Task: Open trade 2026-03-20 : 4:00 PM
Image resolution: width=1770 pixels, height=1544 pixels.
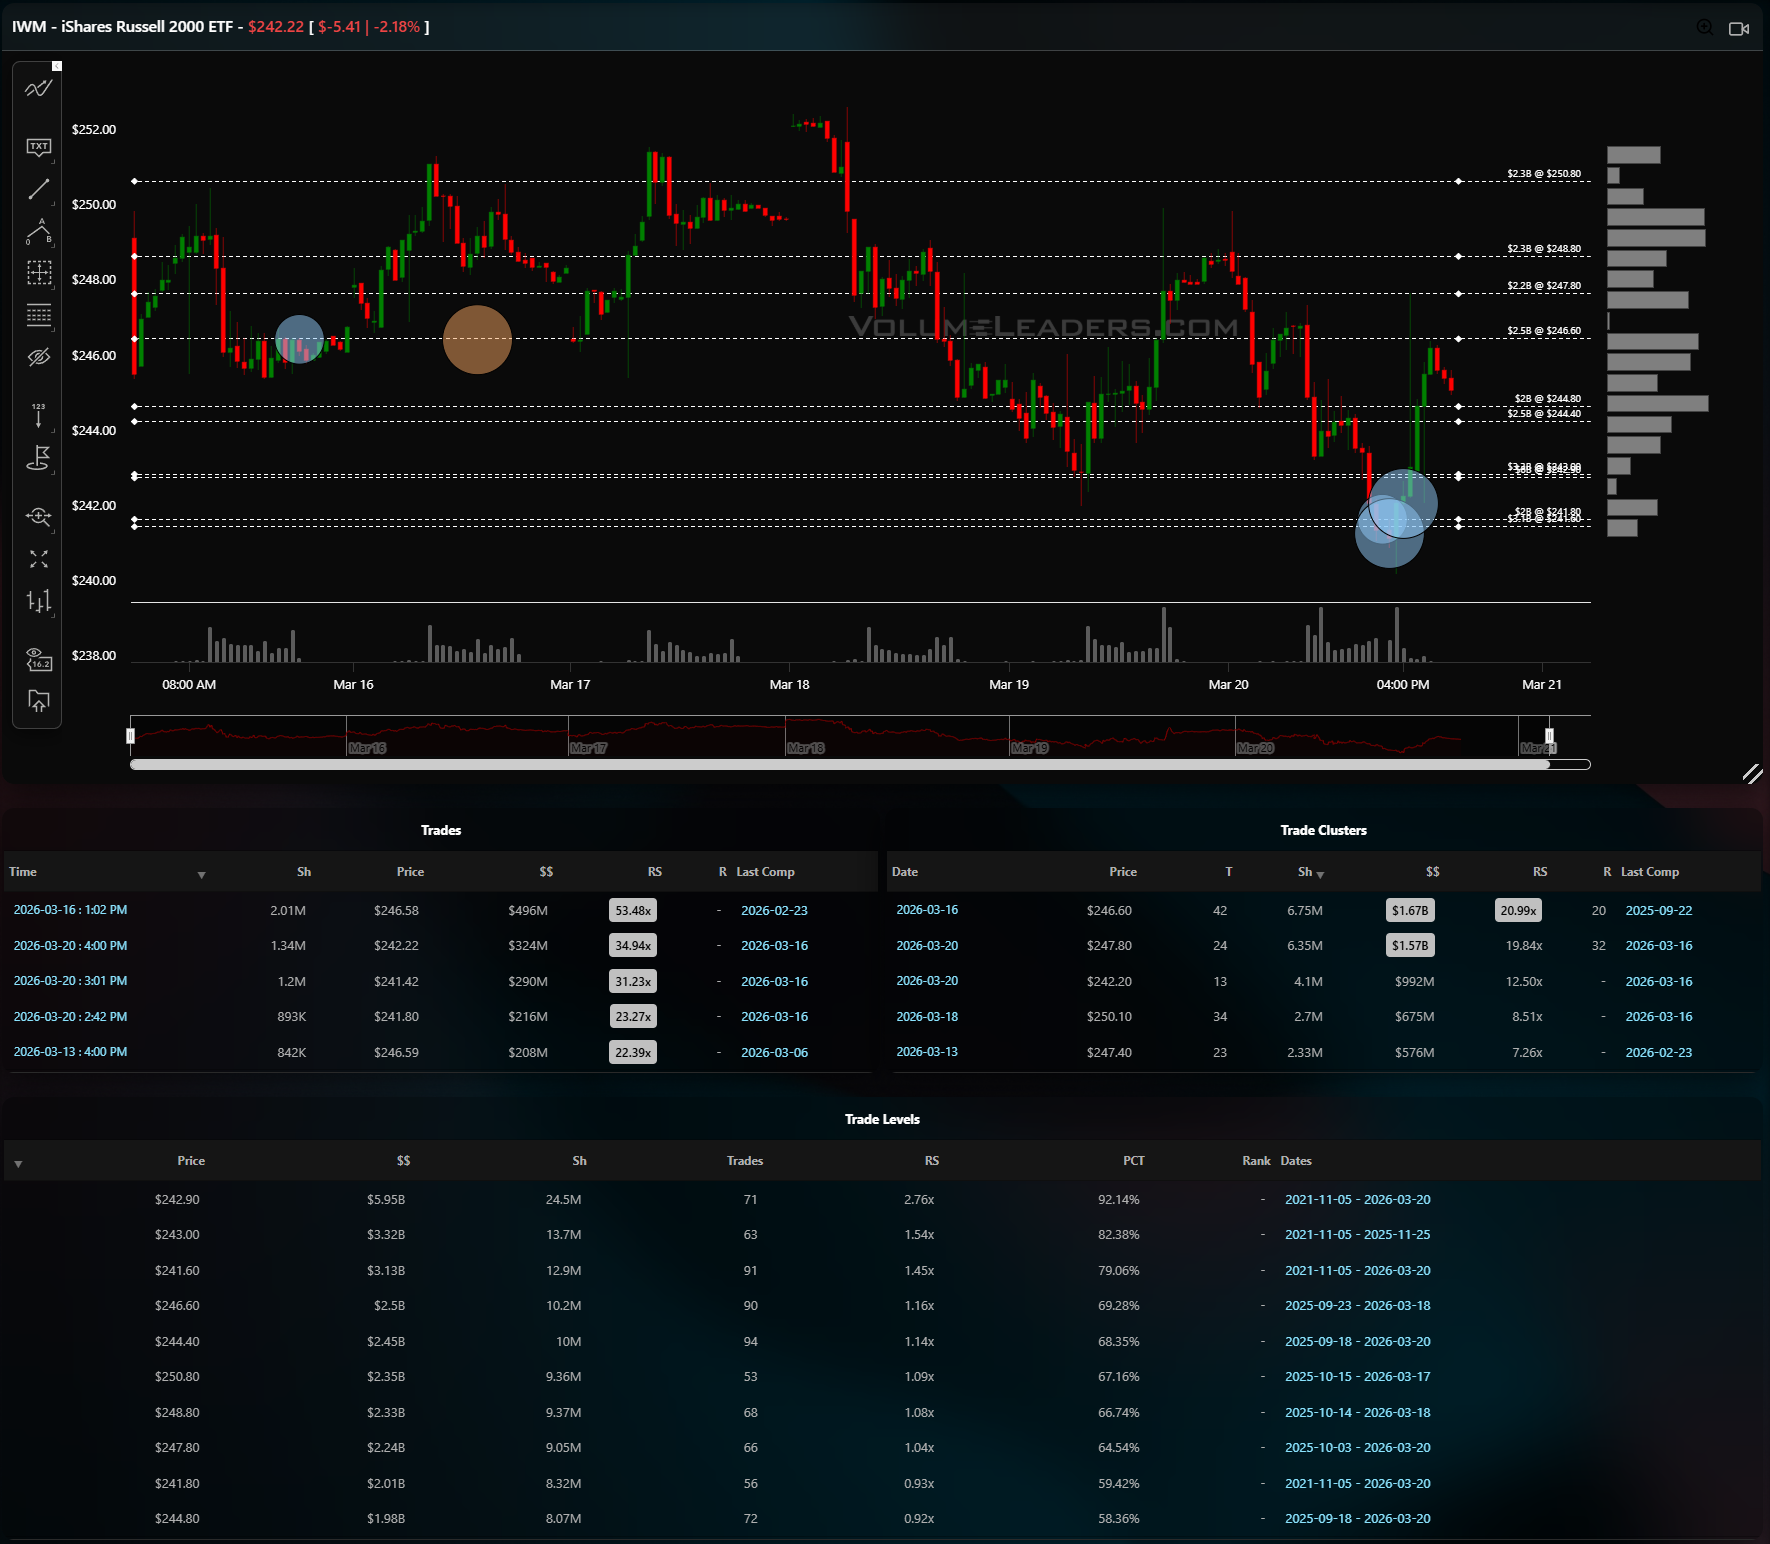Action: [x=70, y=946]
